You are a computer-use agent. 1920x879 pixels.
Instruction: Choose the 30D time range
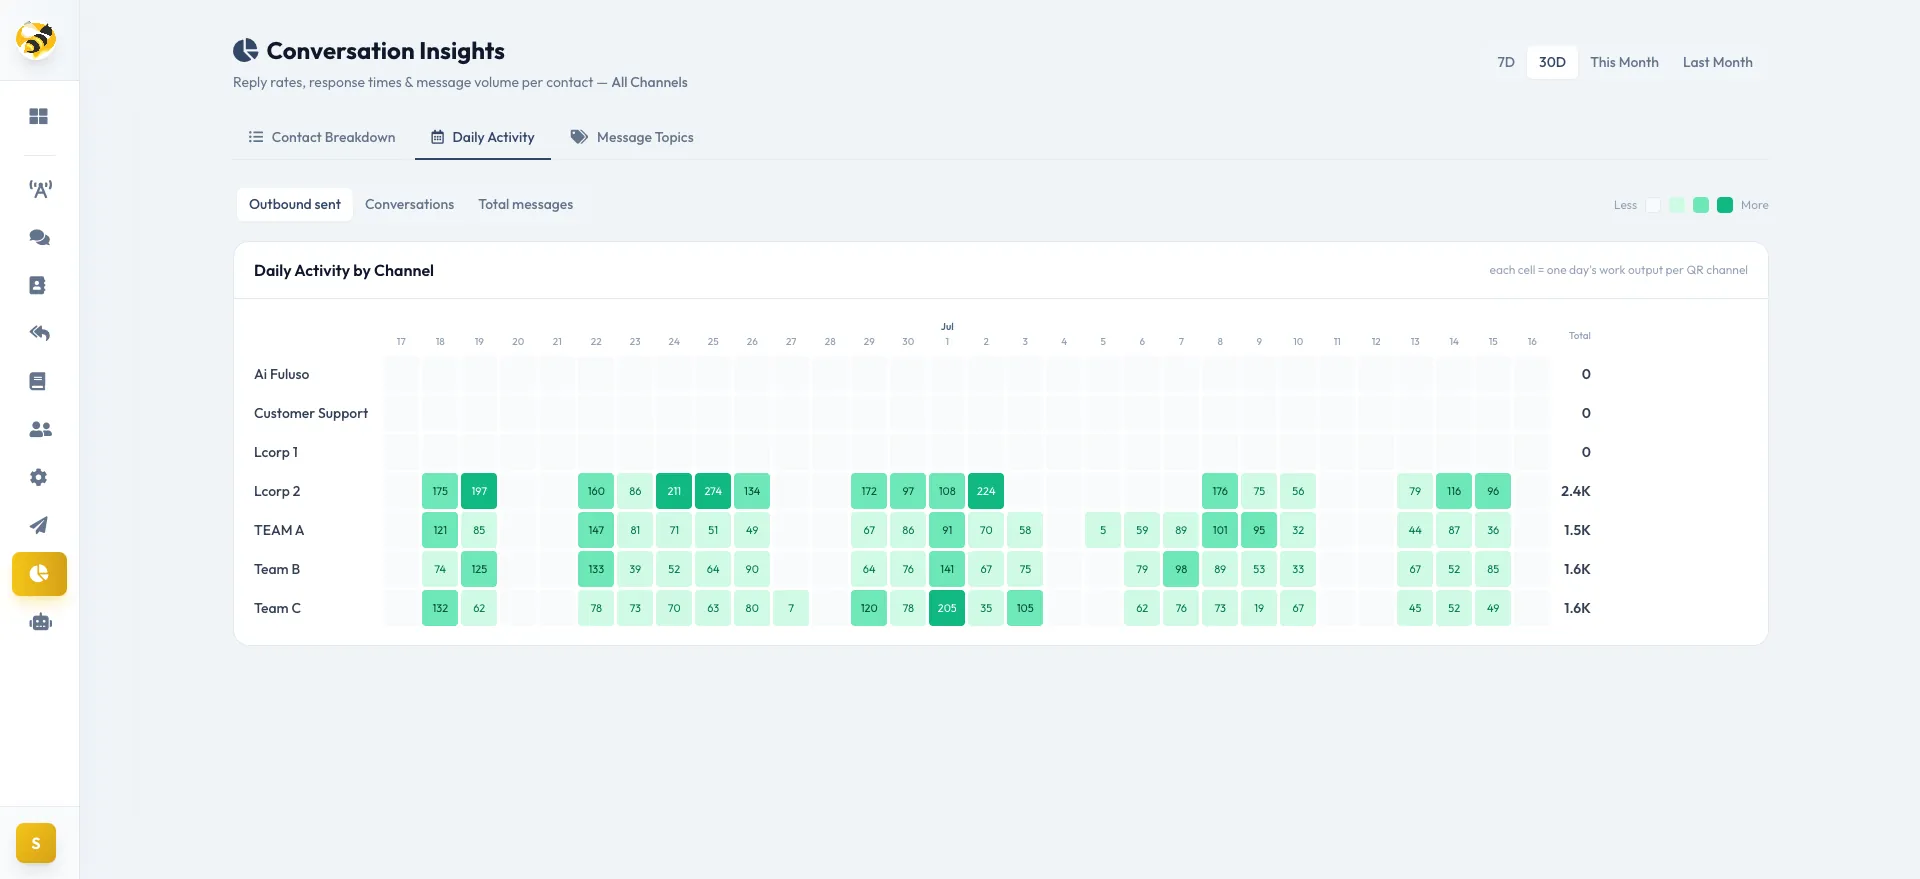point(1552,62)
